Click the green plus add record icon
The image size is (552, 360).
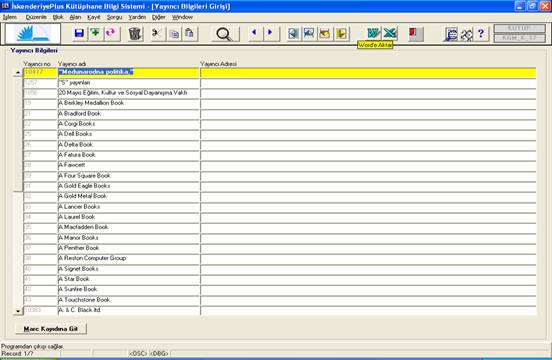(x=95, y=33)
